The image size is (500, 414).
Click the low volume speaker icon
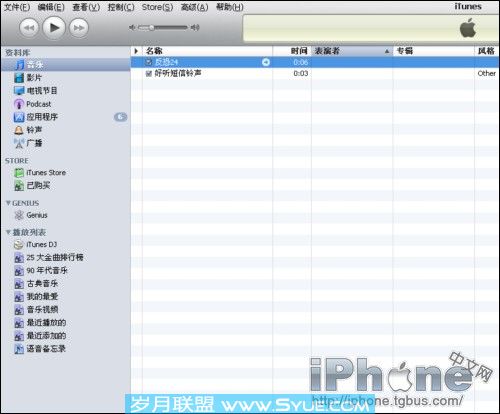[132, 28]
